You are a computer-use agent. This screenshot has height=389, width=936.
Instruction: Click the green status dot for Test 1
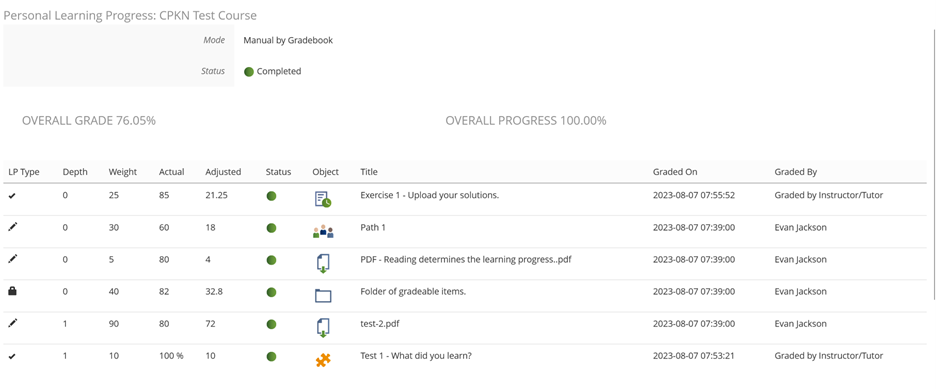click(271, 356)
